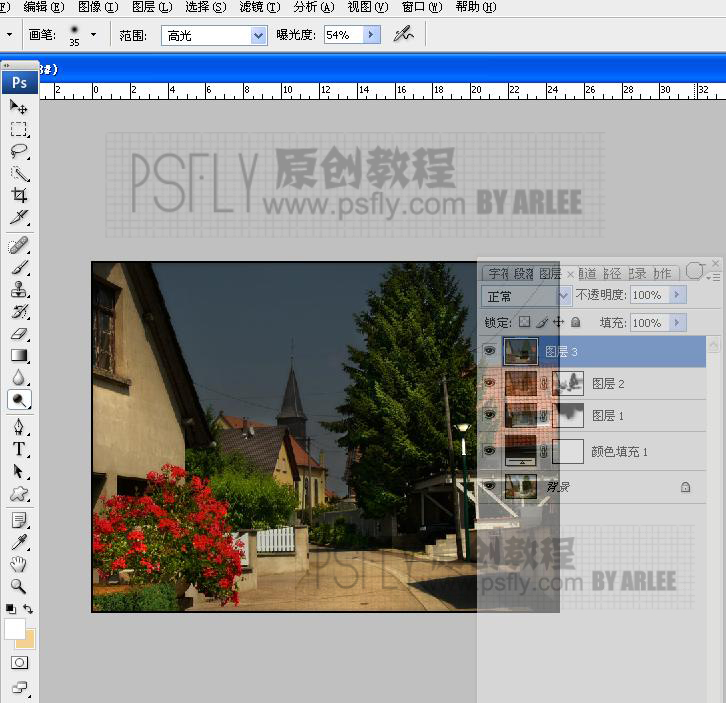Select the Lasso tool
Image resolution: width=726 pixels, height=703 pixels.
tap(19, 151)
